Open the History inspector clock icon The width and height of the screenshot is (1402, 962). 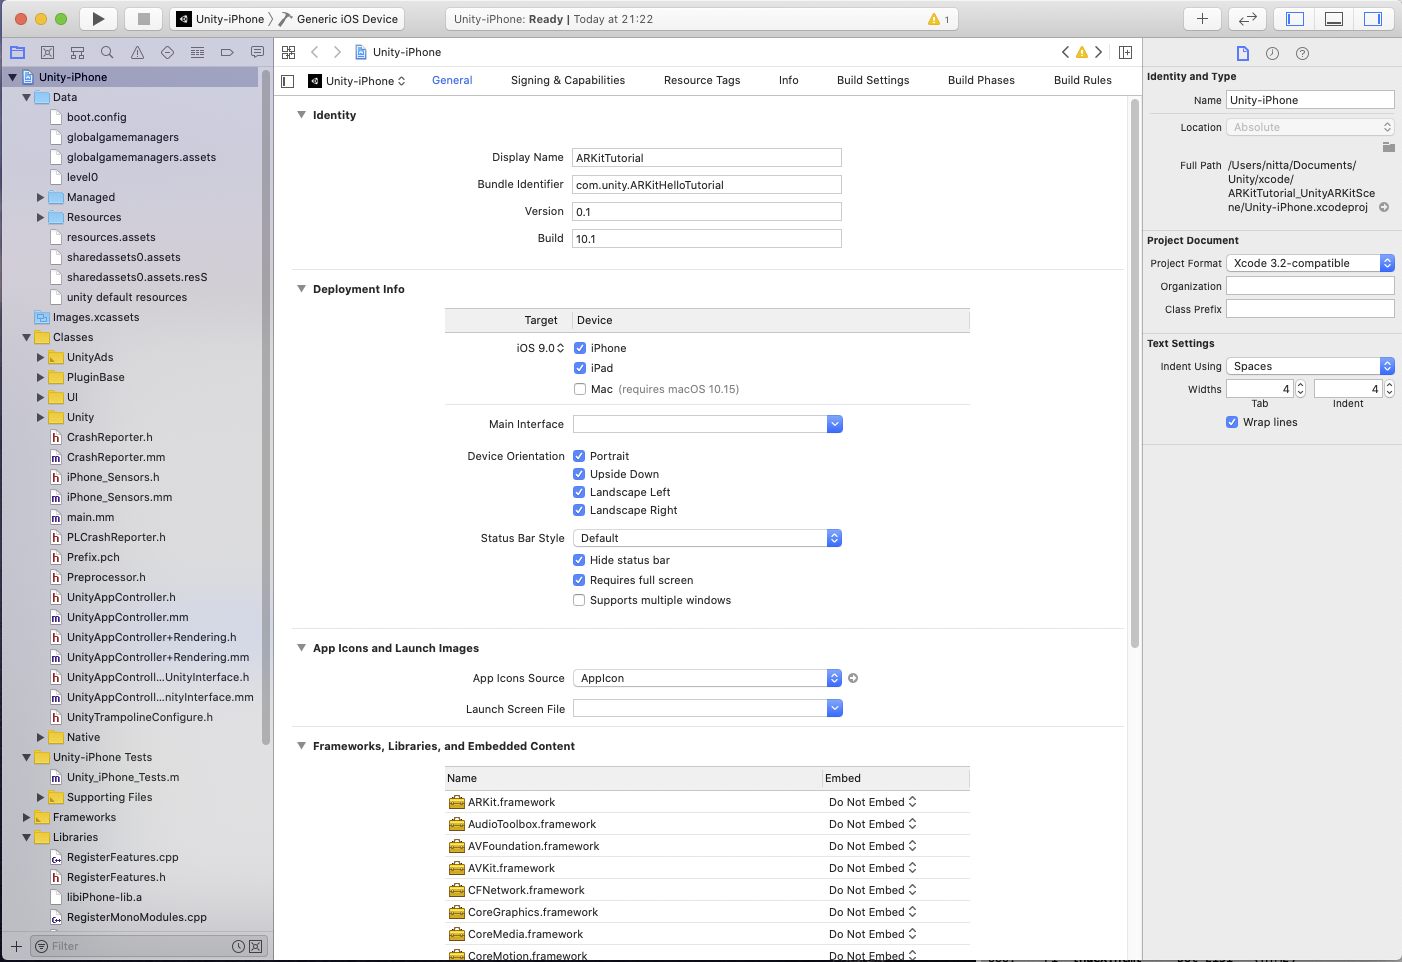1272,54
